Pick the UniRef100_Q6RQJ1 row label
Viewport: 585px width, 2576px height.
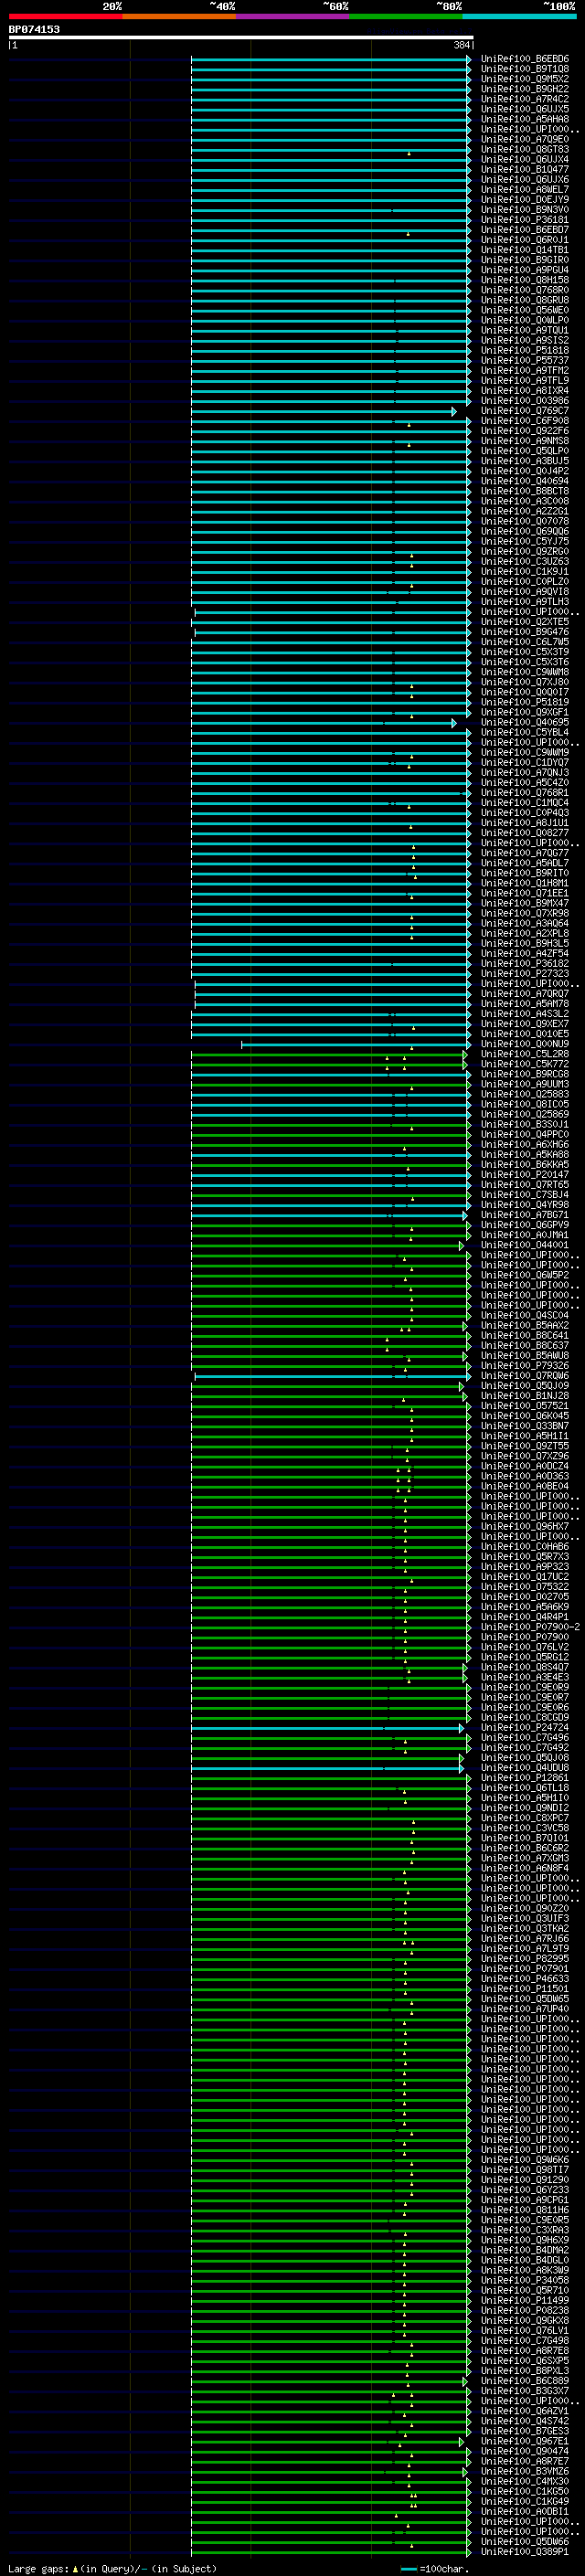(x=525, y=240)
